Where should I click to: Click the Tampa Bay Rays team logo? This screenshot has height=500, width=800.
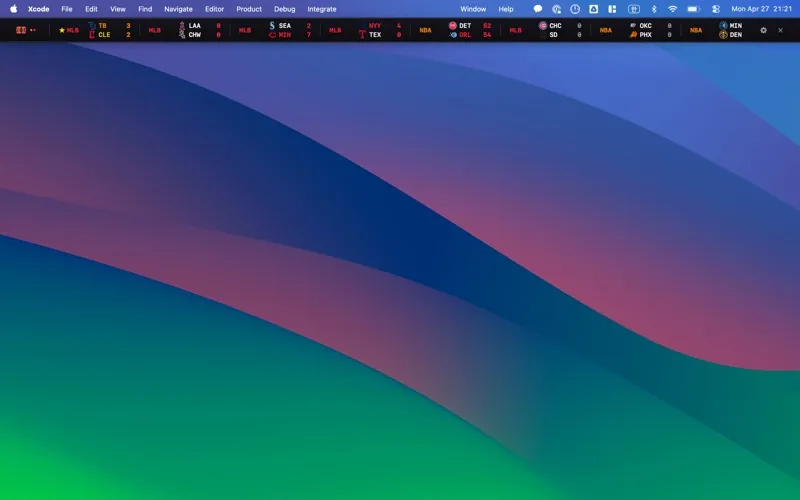coord(92,26)
